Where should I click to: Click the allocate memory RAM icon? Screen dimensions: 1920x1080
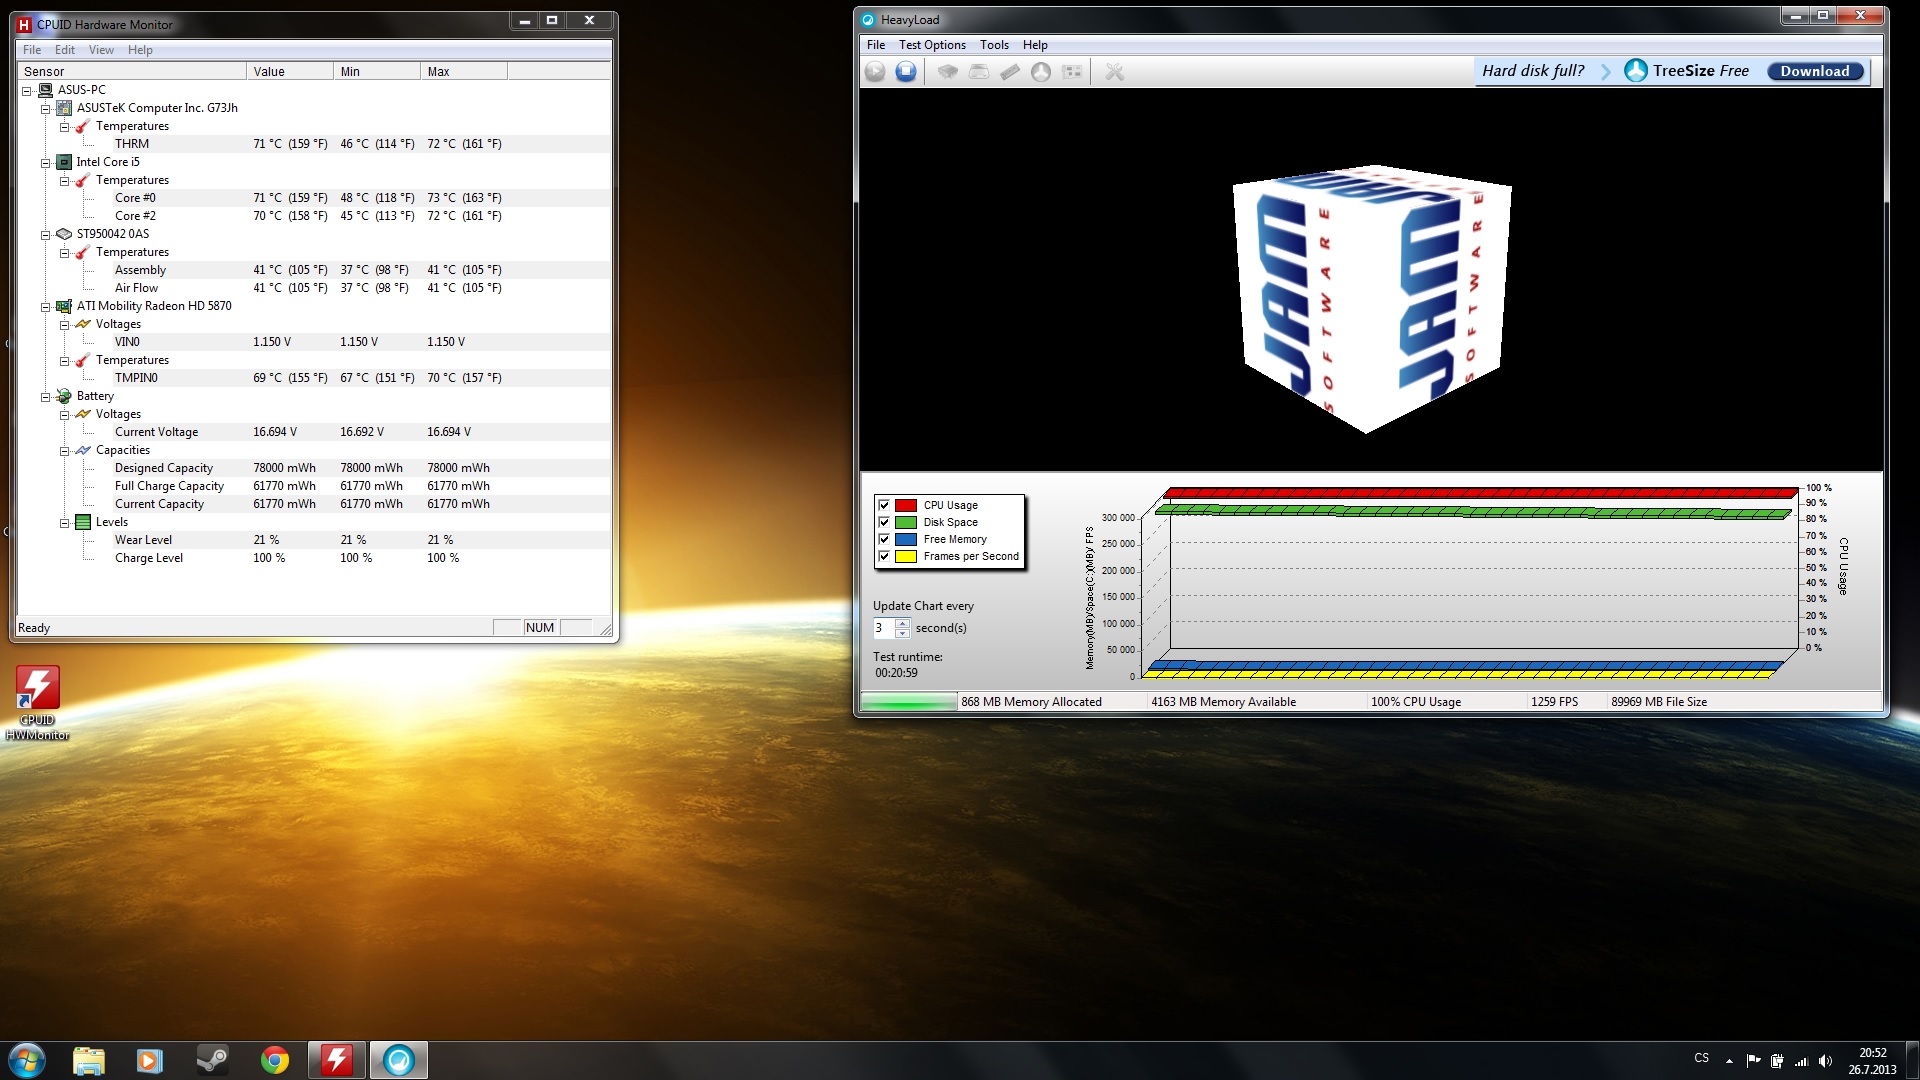click(x=1010, y=72)
